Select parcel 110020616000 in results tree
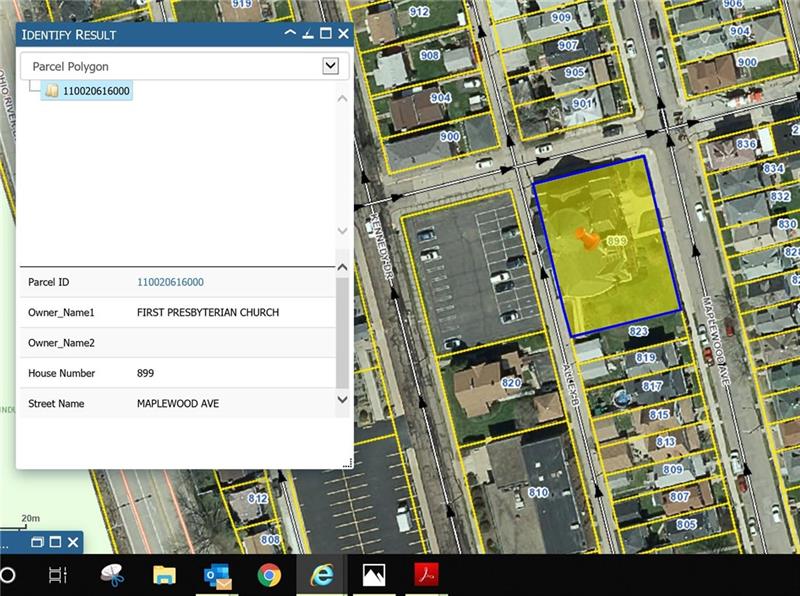This screenshot has width=800, height=596. [x=96, y=92]
